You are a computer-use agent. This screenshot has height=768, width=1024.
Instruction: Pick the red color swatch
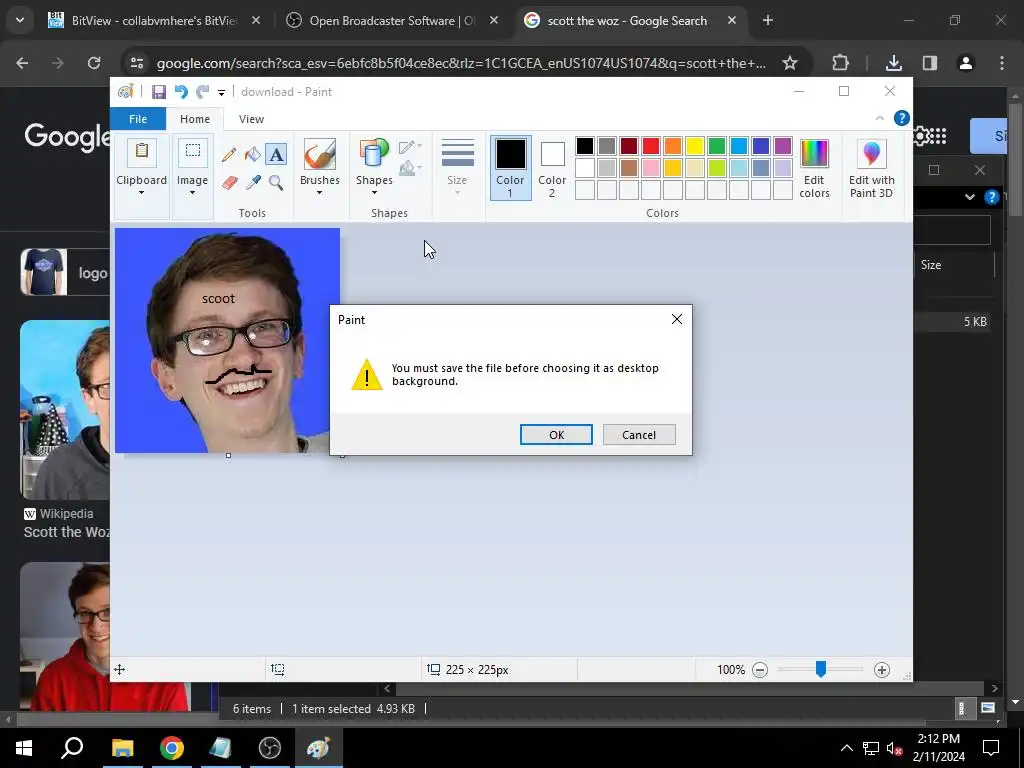(650, 146)
